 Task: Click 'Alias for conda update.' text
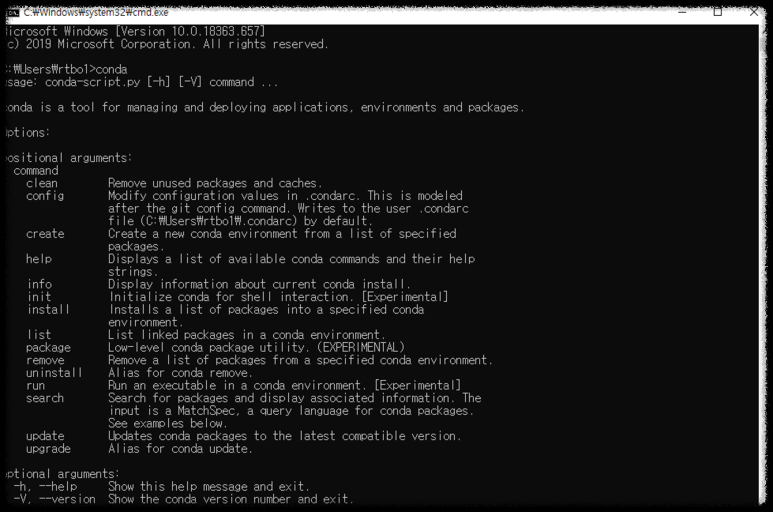pyautogui.click(x=180, y=449)
